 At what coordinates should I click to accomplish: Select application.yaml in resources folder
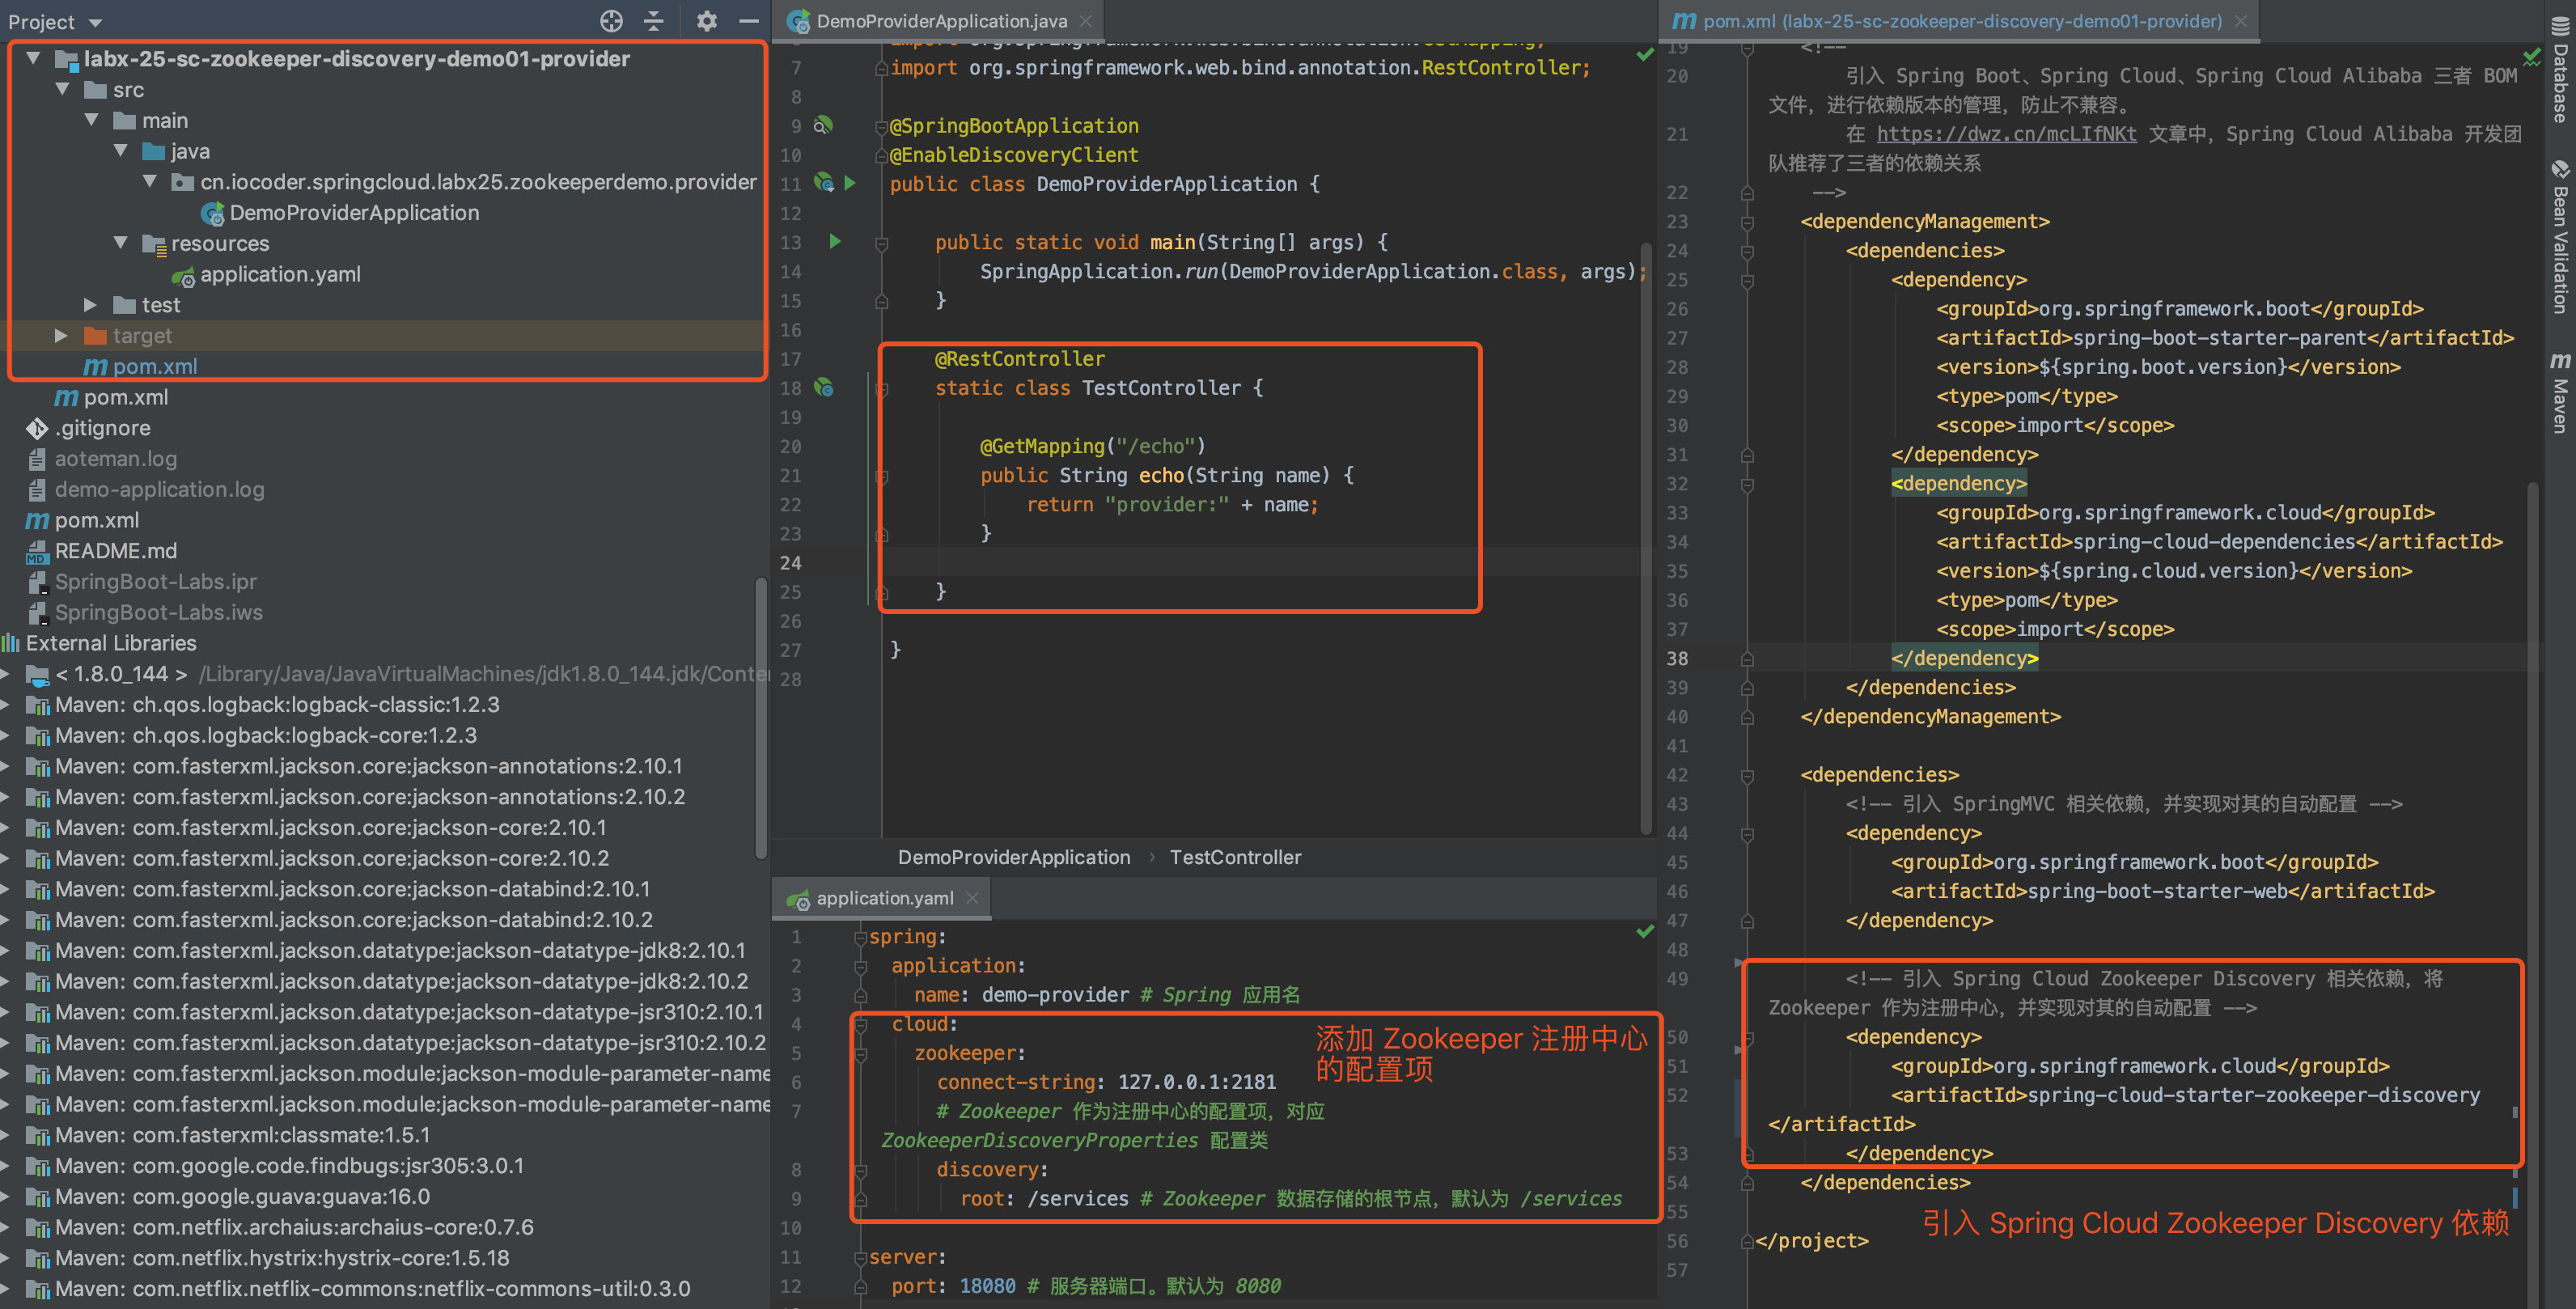(266, 274)
